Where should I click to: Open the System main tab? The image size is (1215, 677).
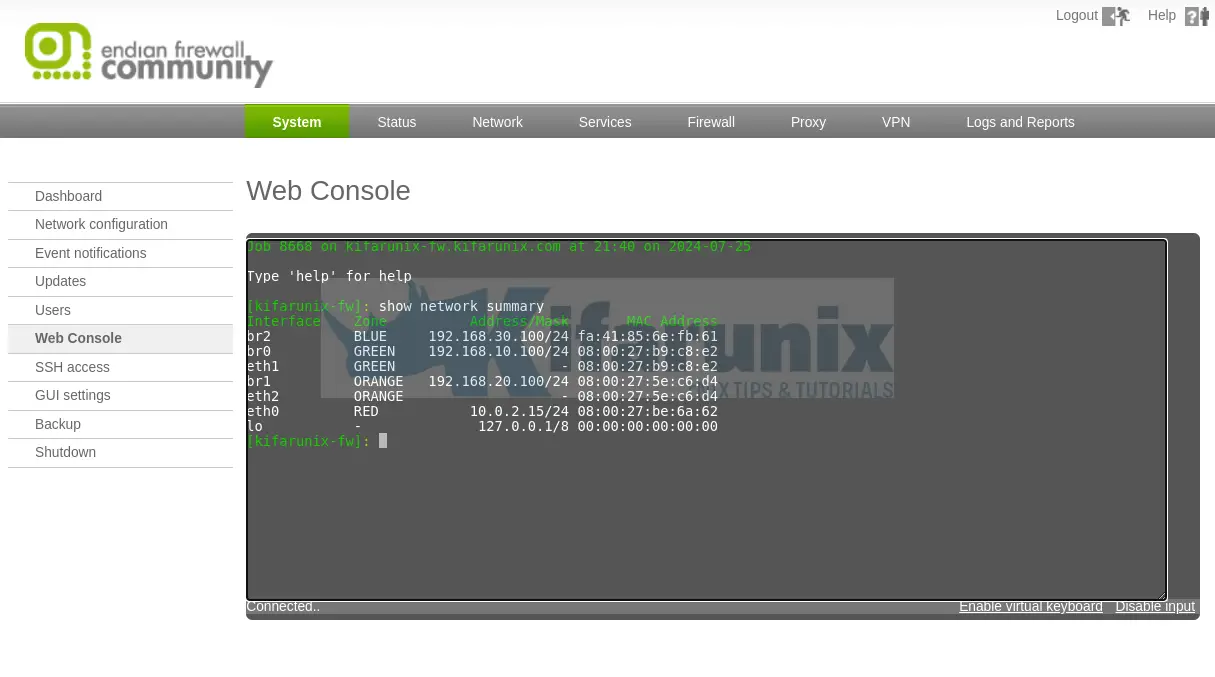pos(297,122)
